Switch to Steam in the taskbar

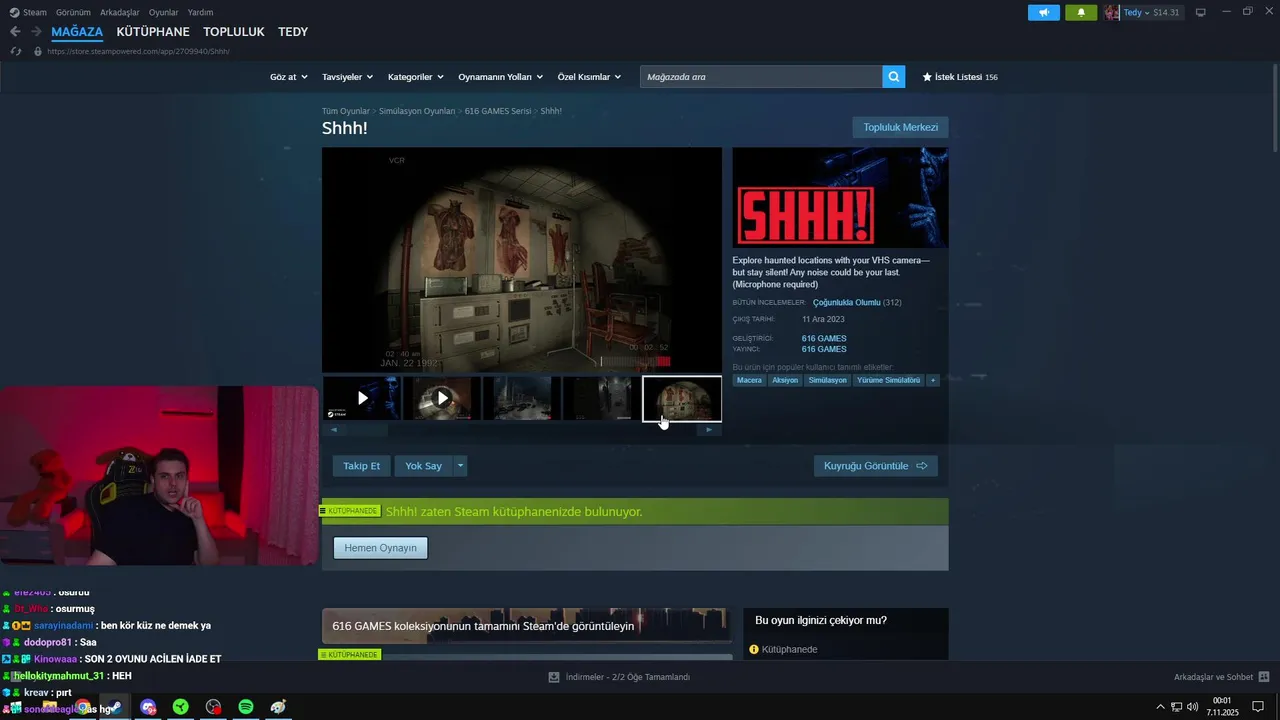pos(115,707)
